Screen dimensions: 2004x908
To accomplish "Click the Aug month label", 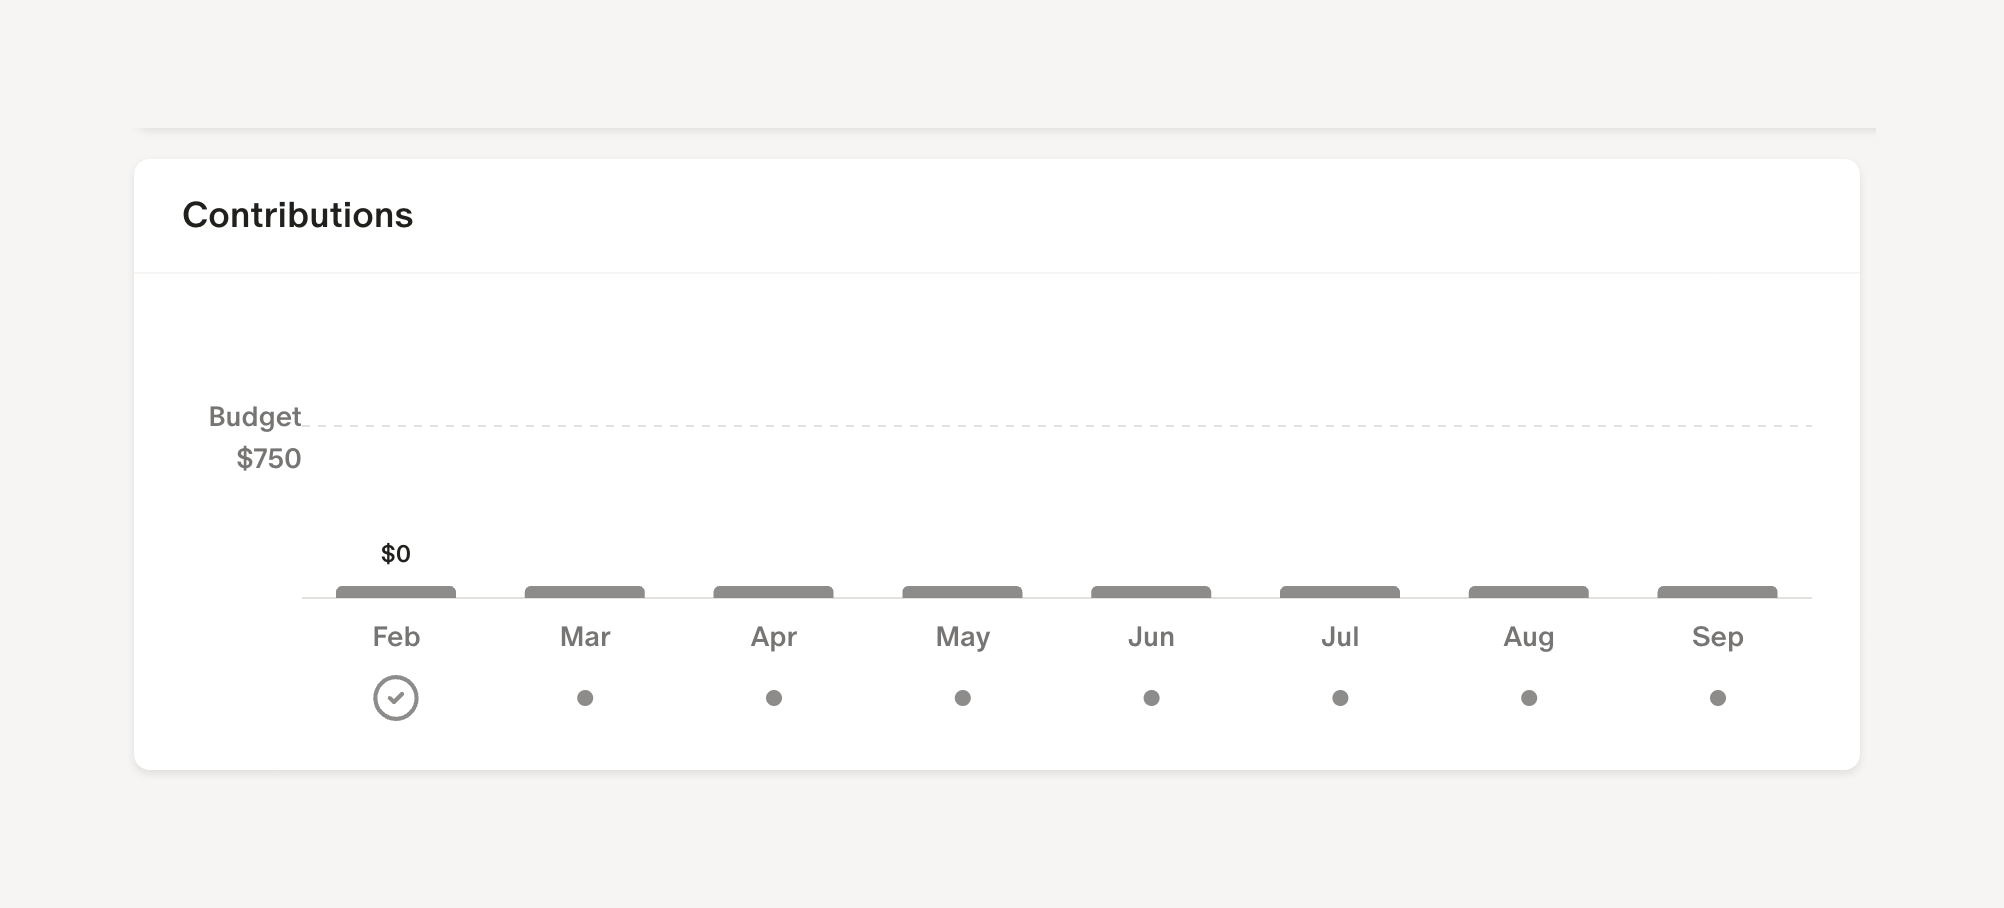I will [1529, 637].
